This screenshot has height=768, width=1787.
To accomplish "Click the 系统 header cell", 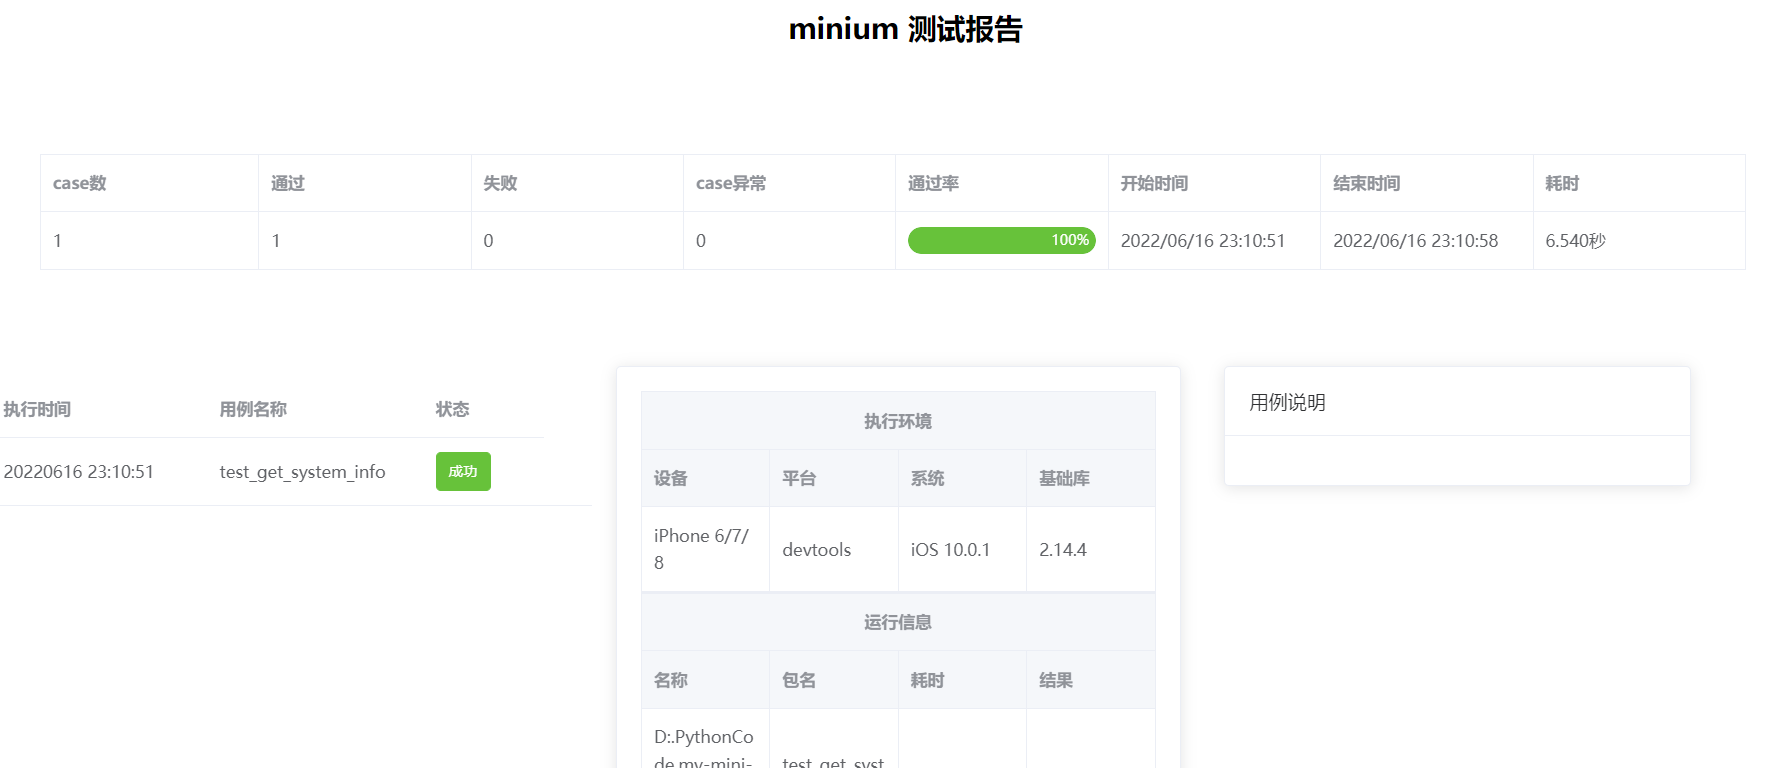I will (962, 478).
